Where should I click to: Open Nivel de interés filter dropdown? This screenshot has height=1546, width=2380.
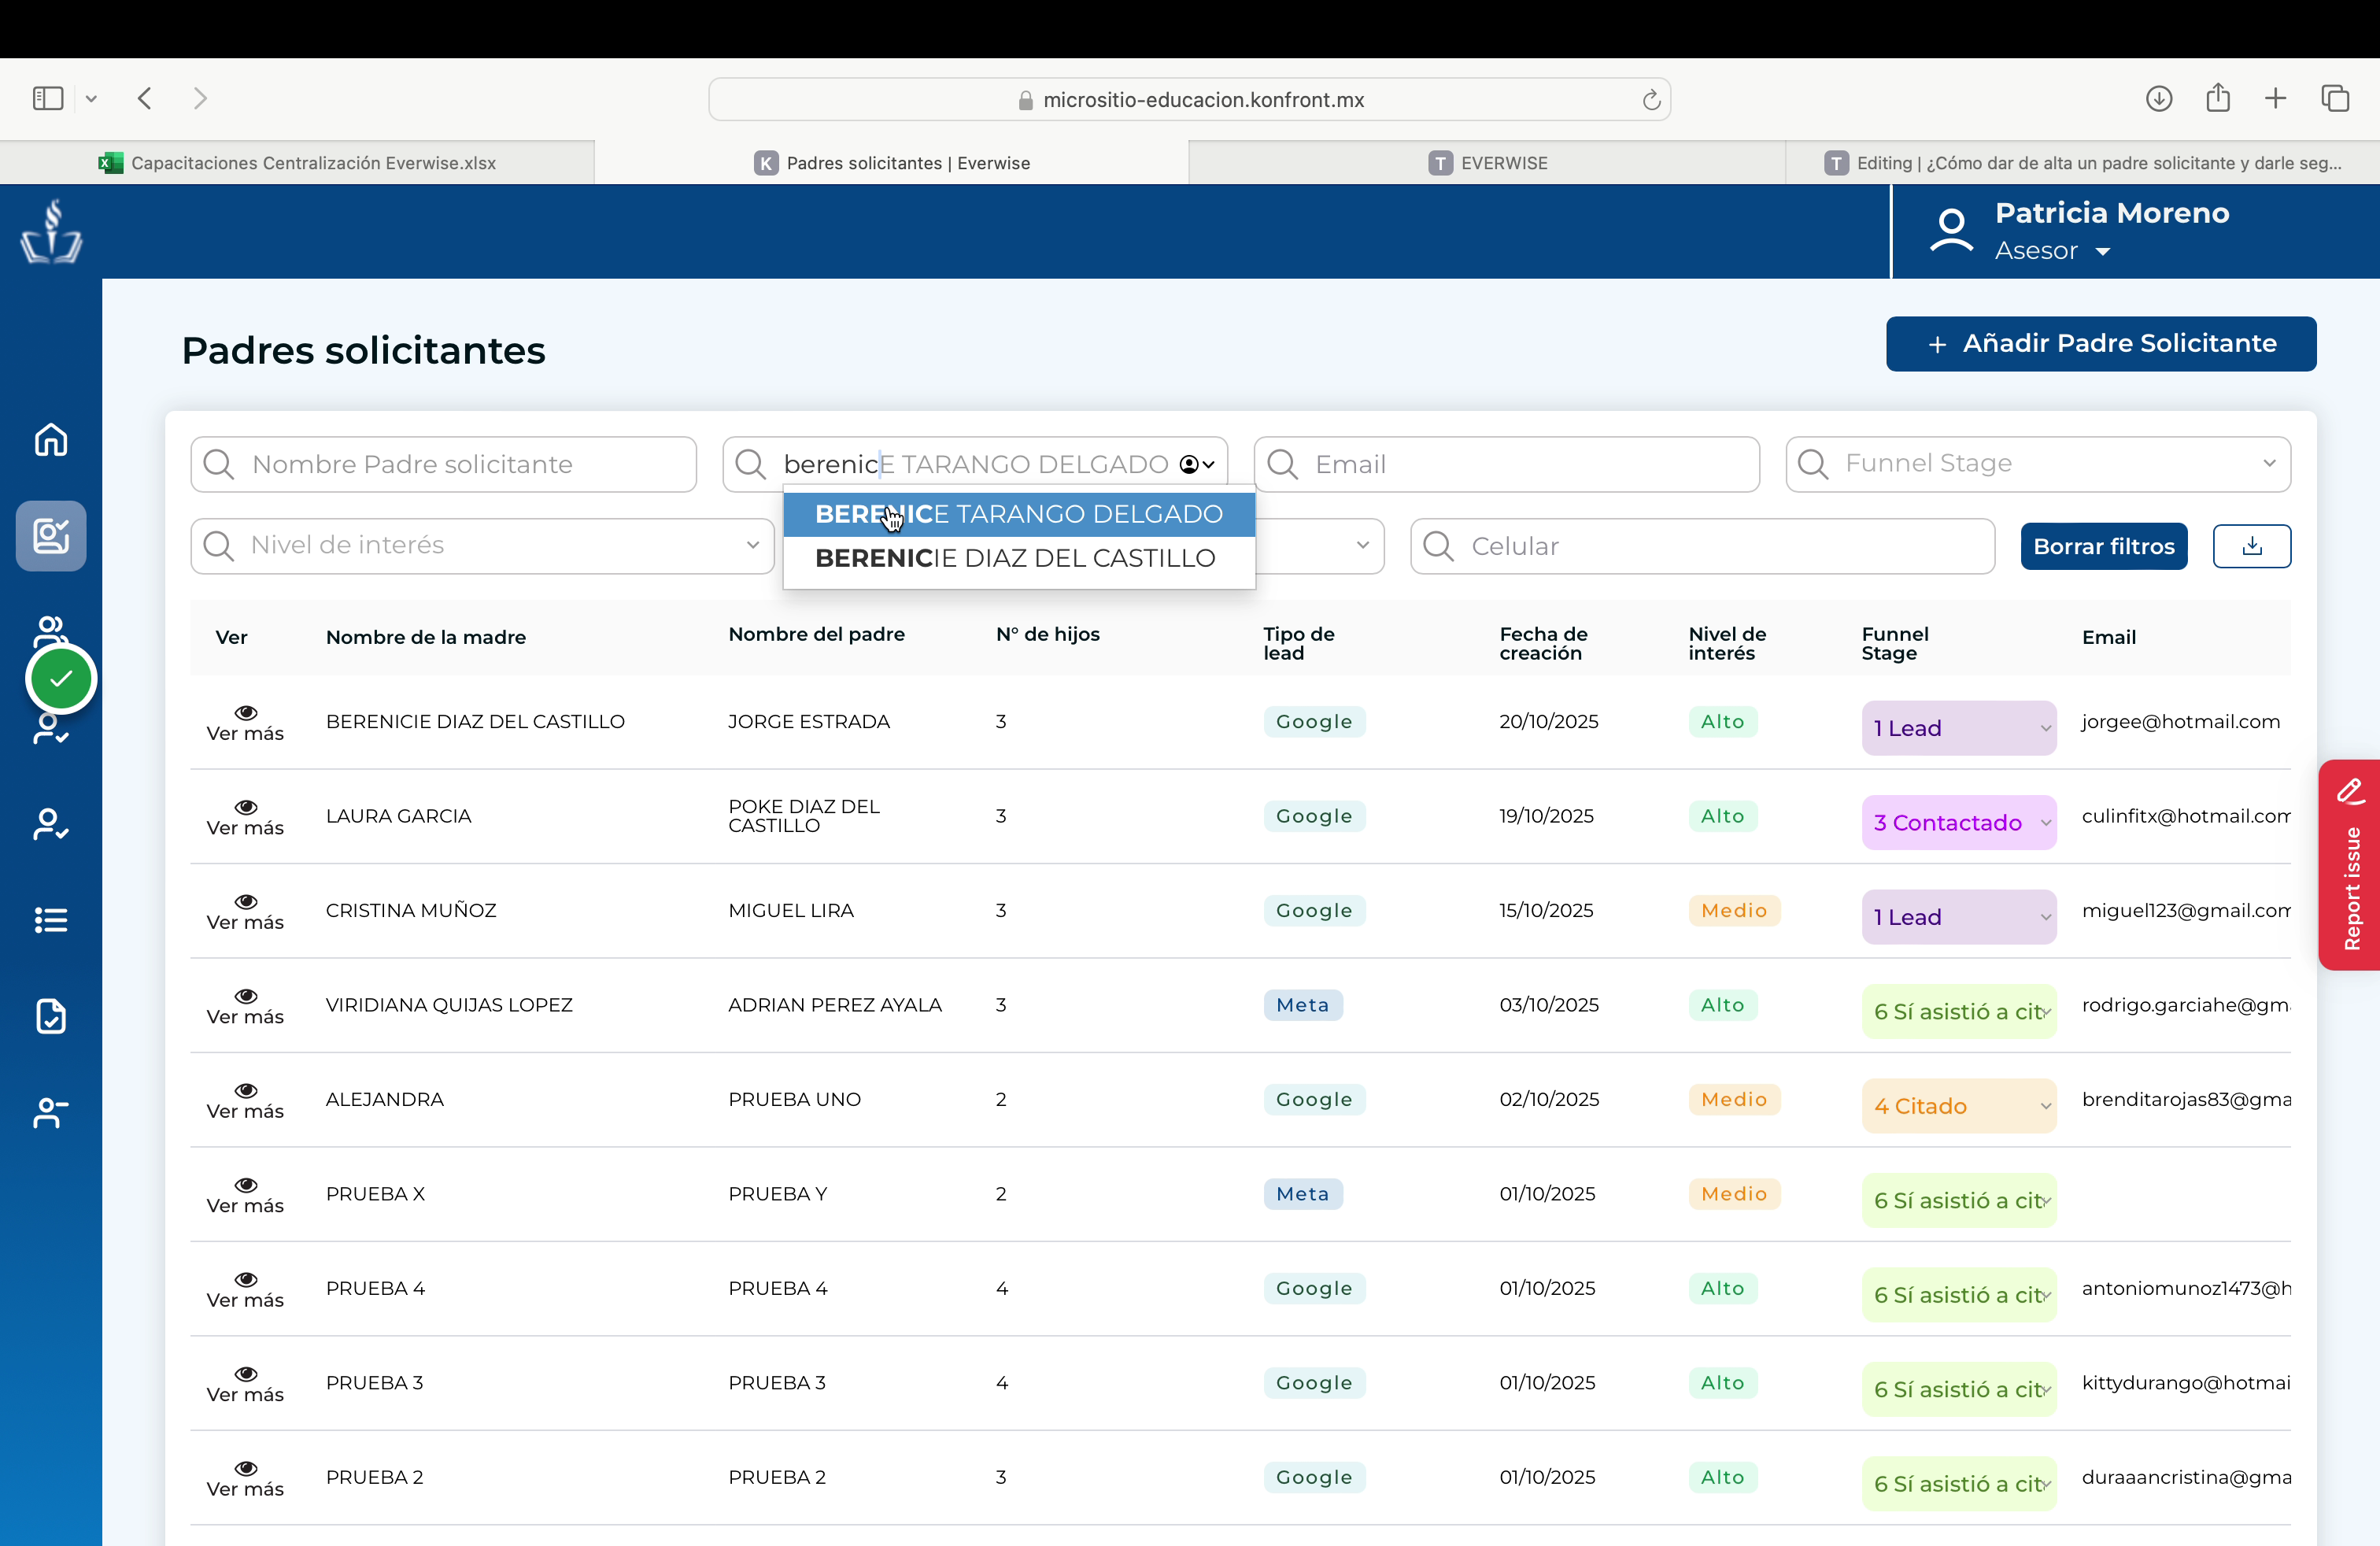coord(482,546)
